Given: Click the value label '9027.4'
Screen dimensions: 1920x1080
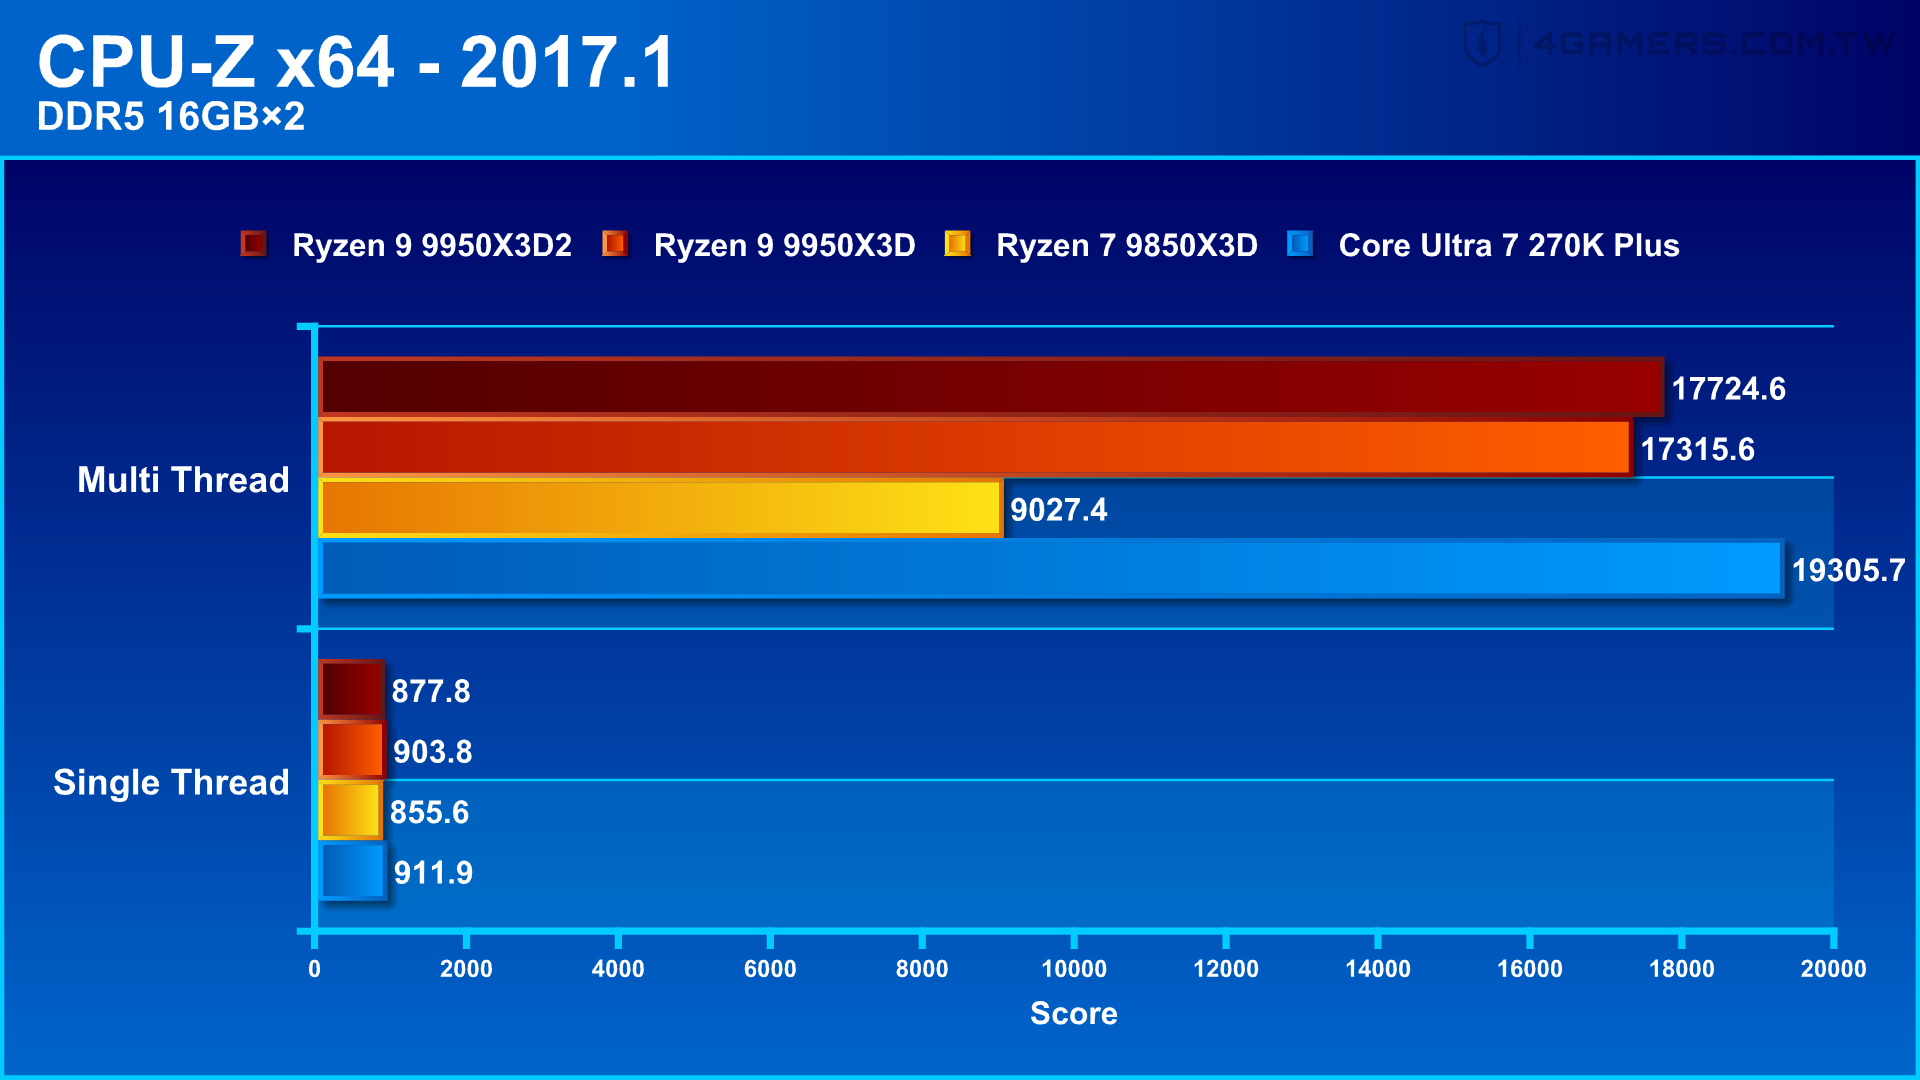Looking at the screenshot, I should (x=1059, y=510).
